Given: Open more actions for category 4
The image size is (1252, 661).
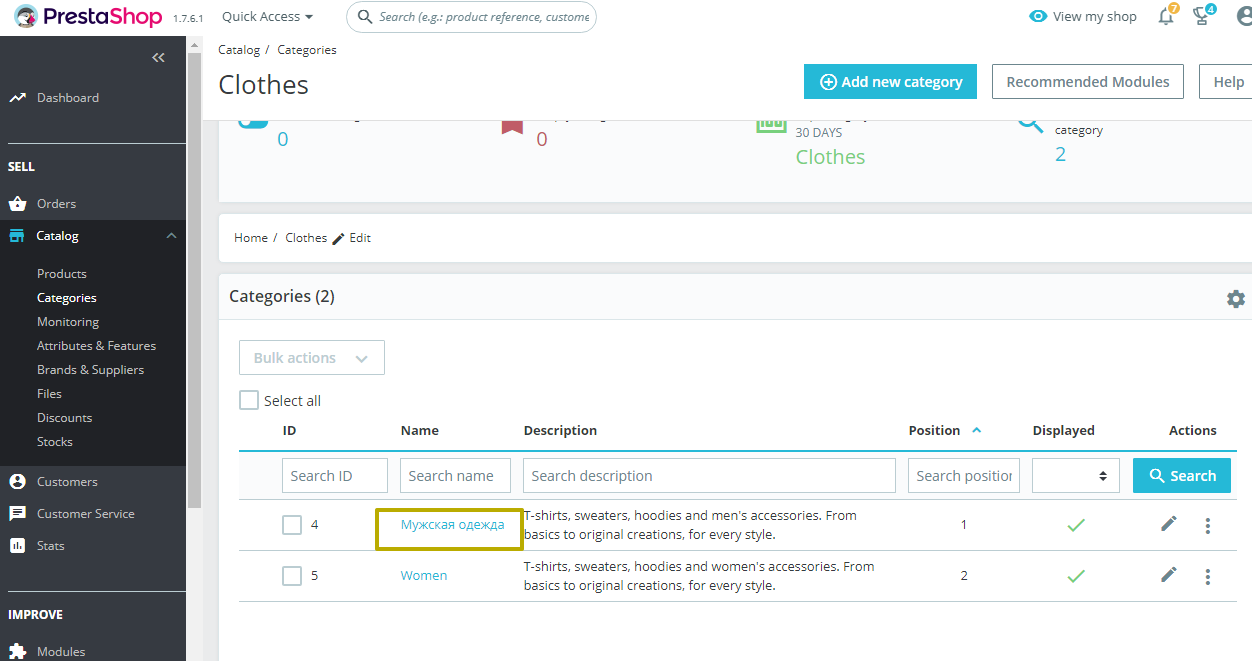Looking at the screenshot, I should click(1208, 525).
